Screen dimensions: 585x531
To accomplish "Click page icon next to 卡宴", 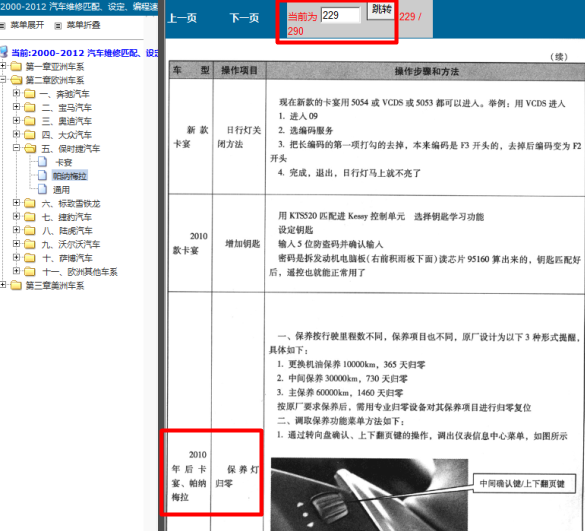I will click(43, 162).
